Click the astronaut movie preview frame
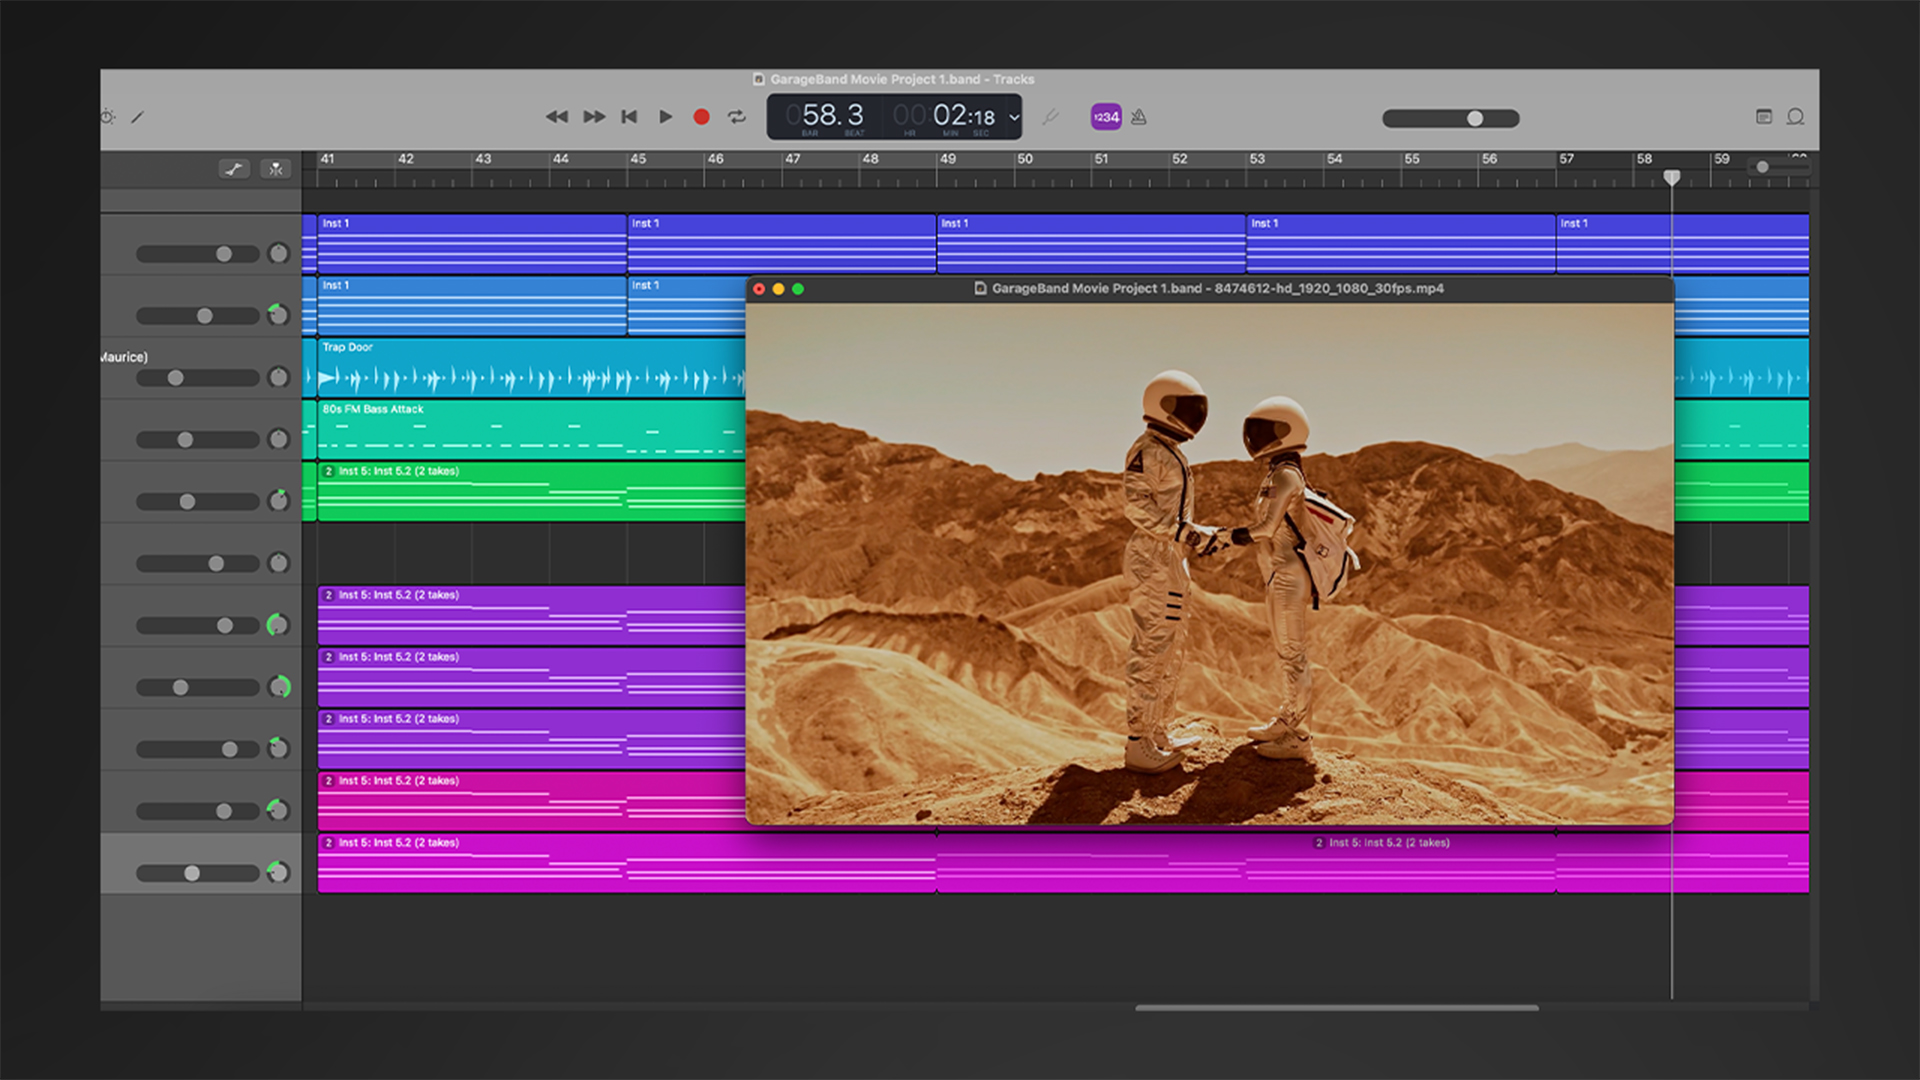 (x=1210, y=564)
